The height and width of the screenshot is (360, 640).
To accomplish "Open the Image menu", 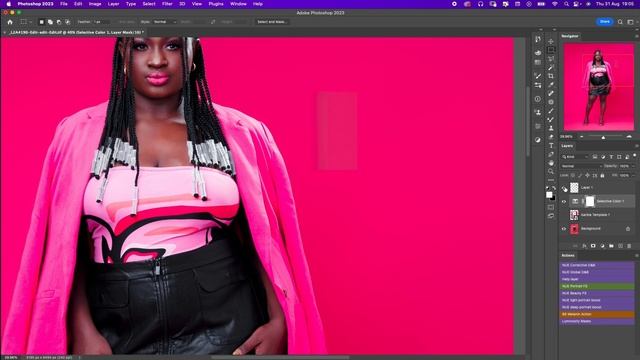I will 95,4.
